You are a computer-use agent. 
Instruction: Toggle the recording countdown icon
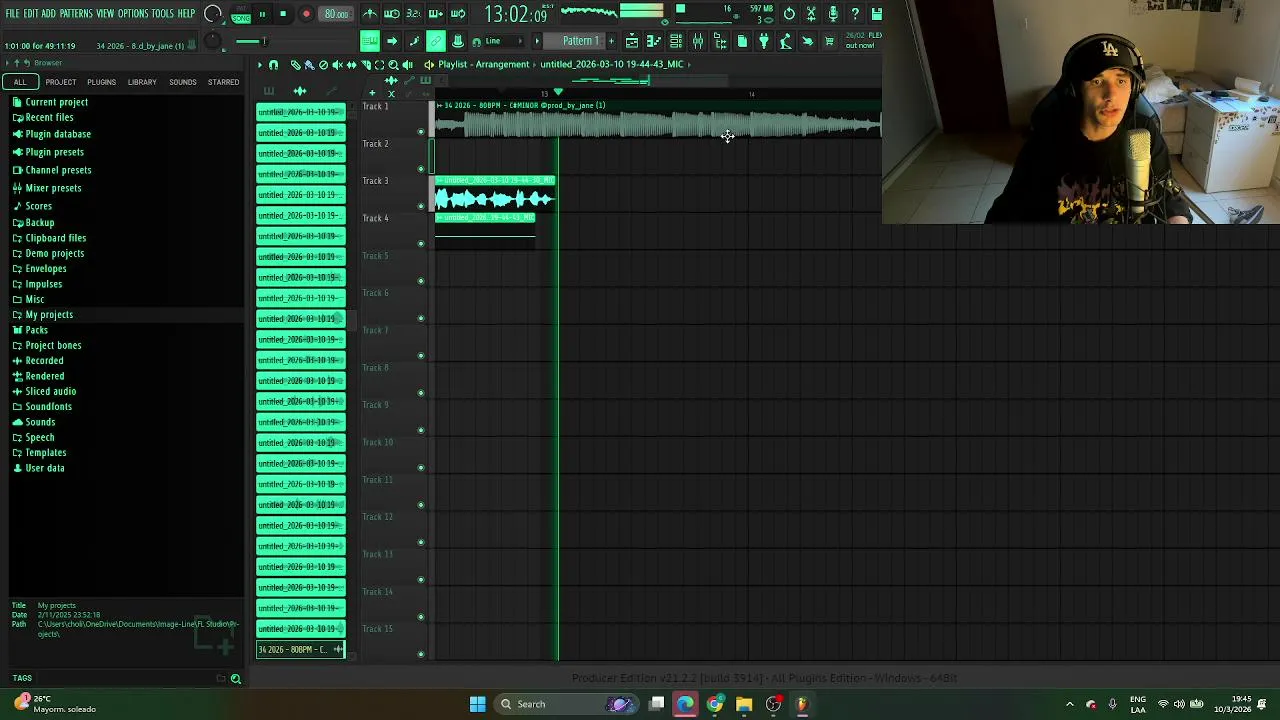pos(412,14)
